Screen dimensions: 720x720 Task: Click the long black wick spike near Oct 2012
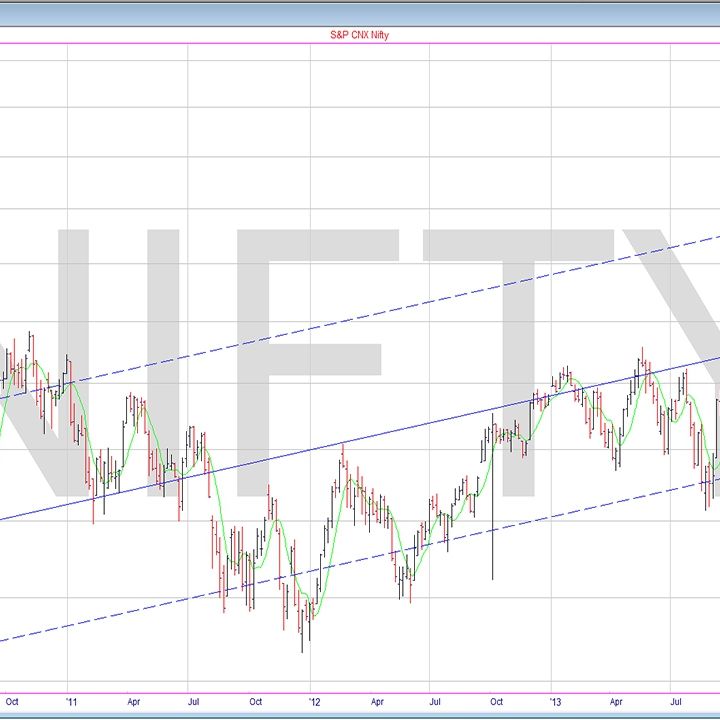pos(493,540)
